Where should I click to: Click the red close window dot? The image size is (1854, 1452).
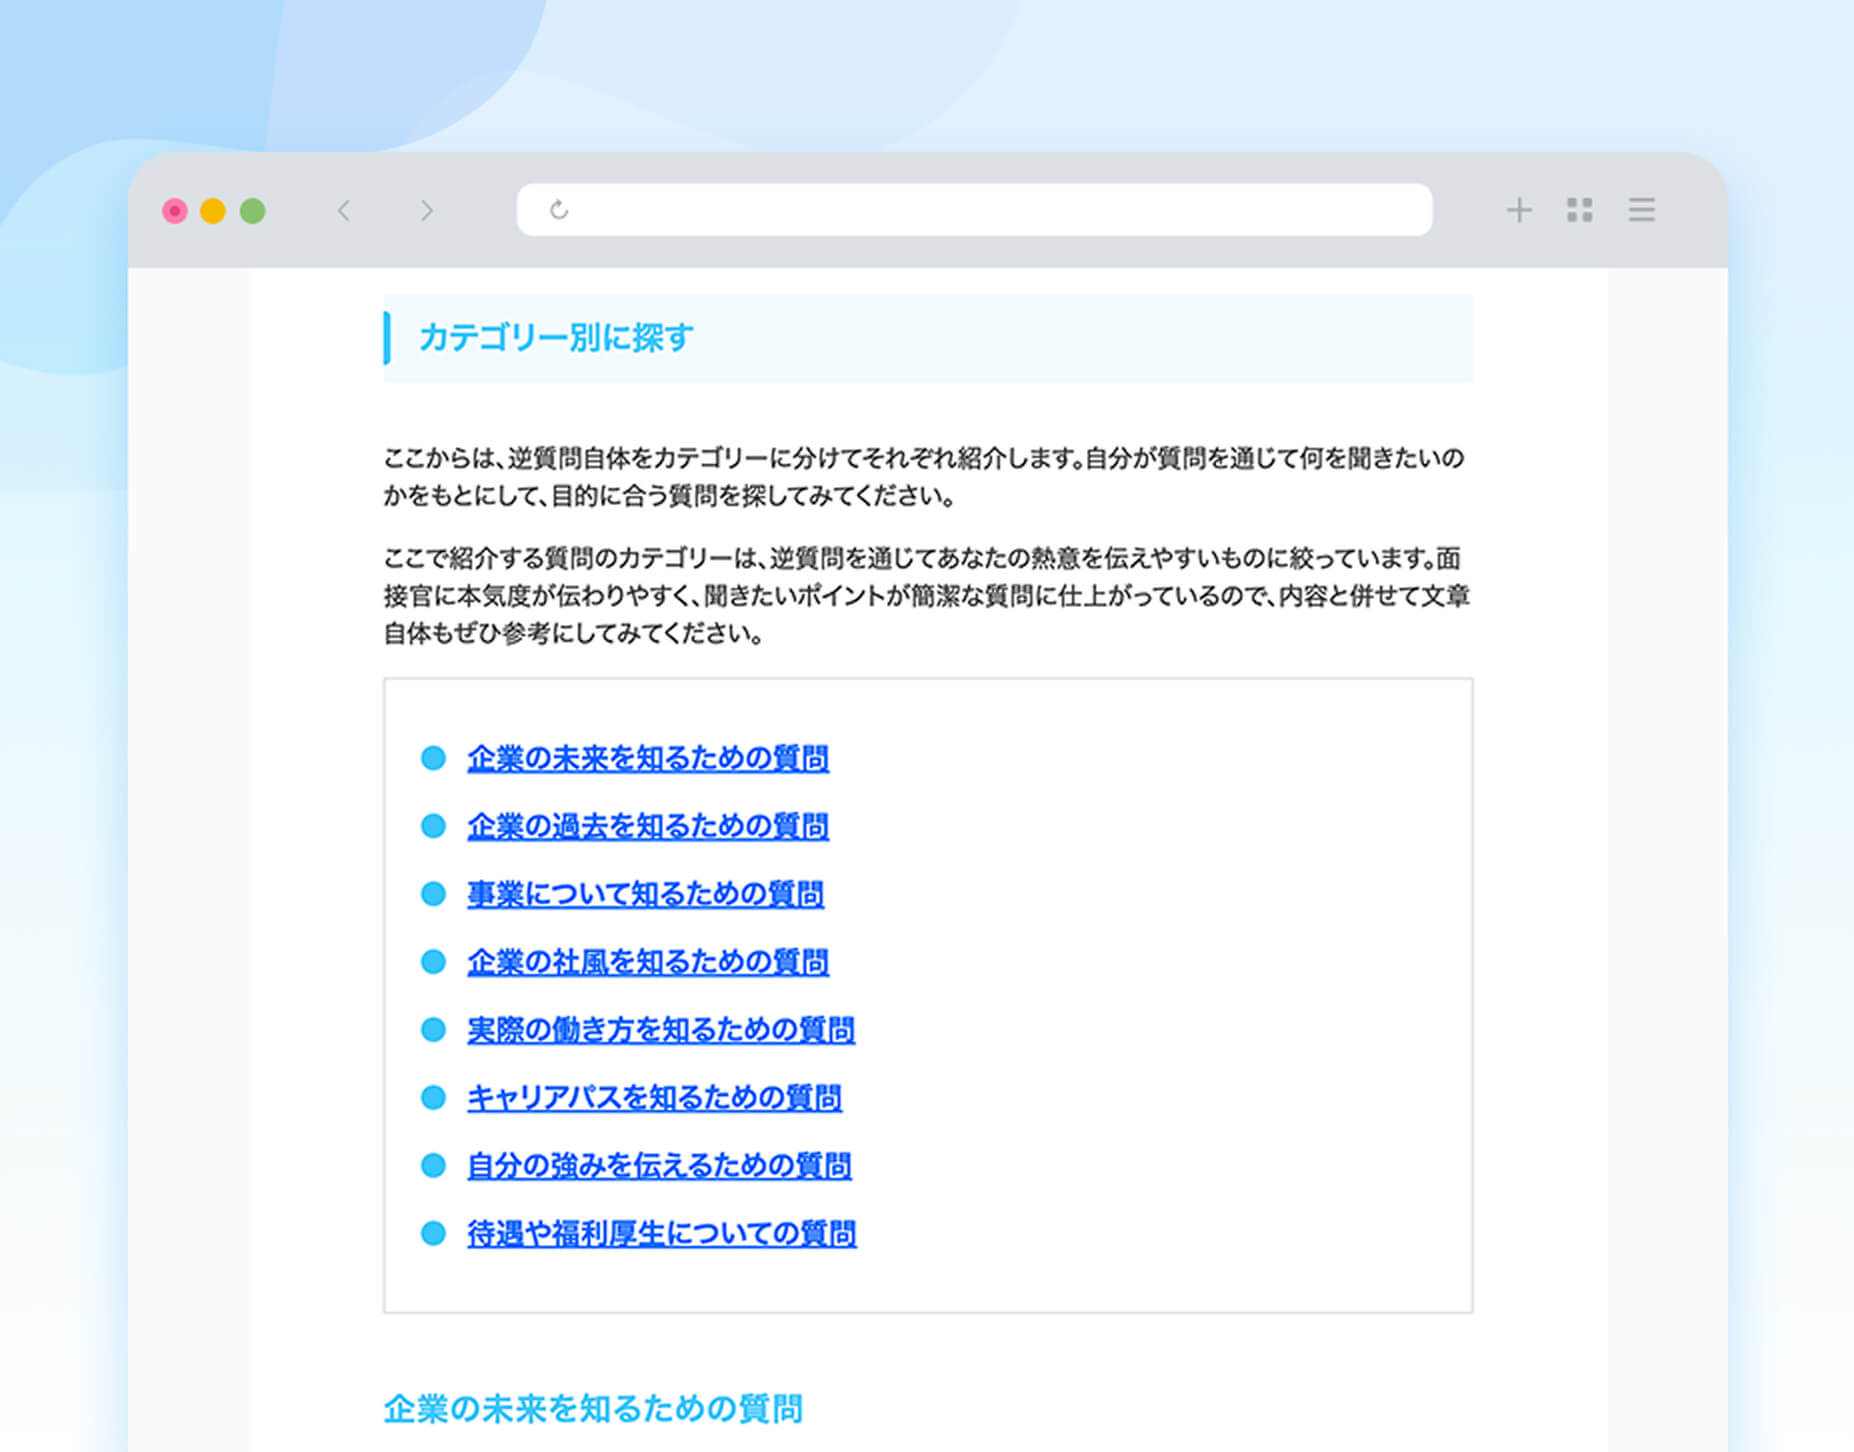click(175, 211)
